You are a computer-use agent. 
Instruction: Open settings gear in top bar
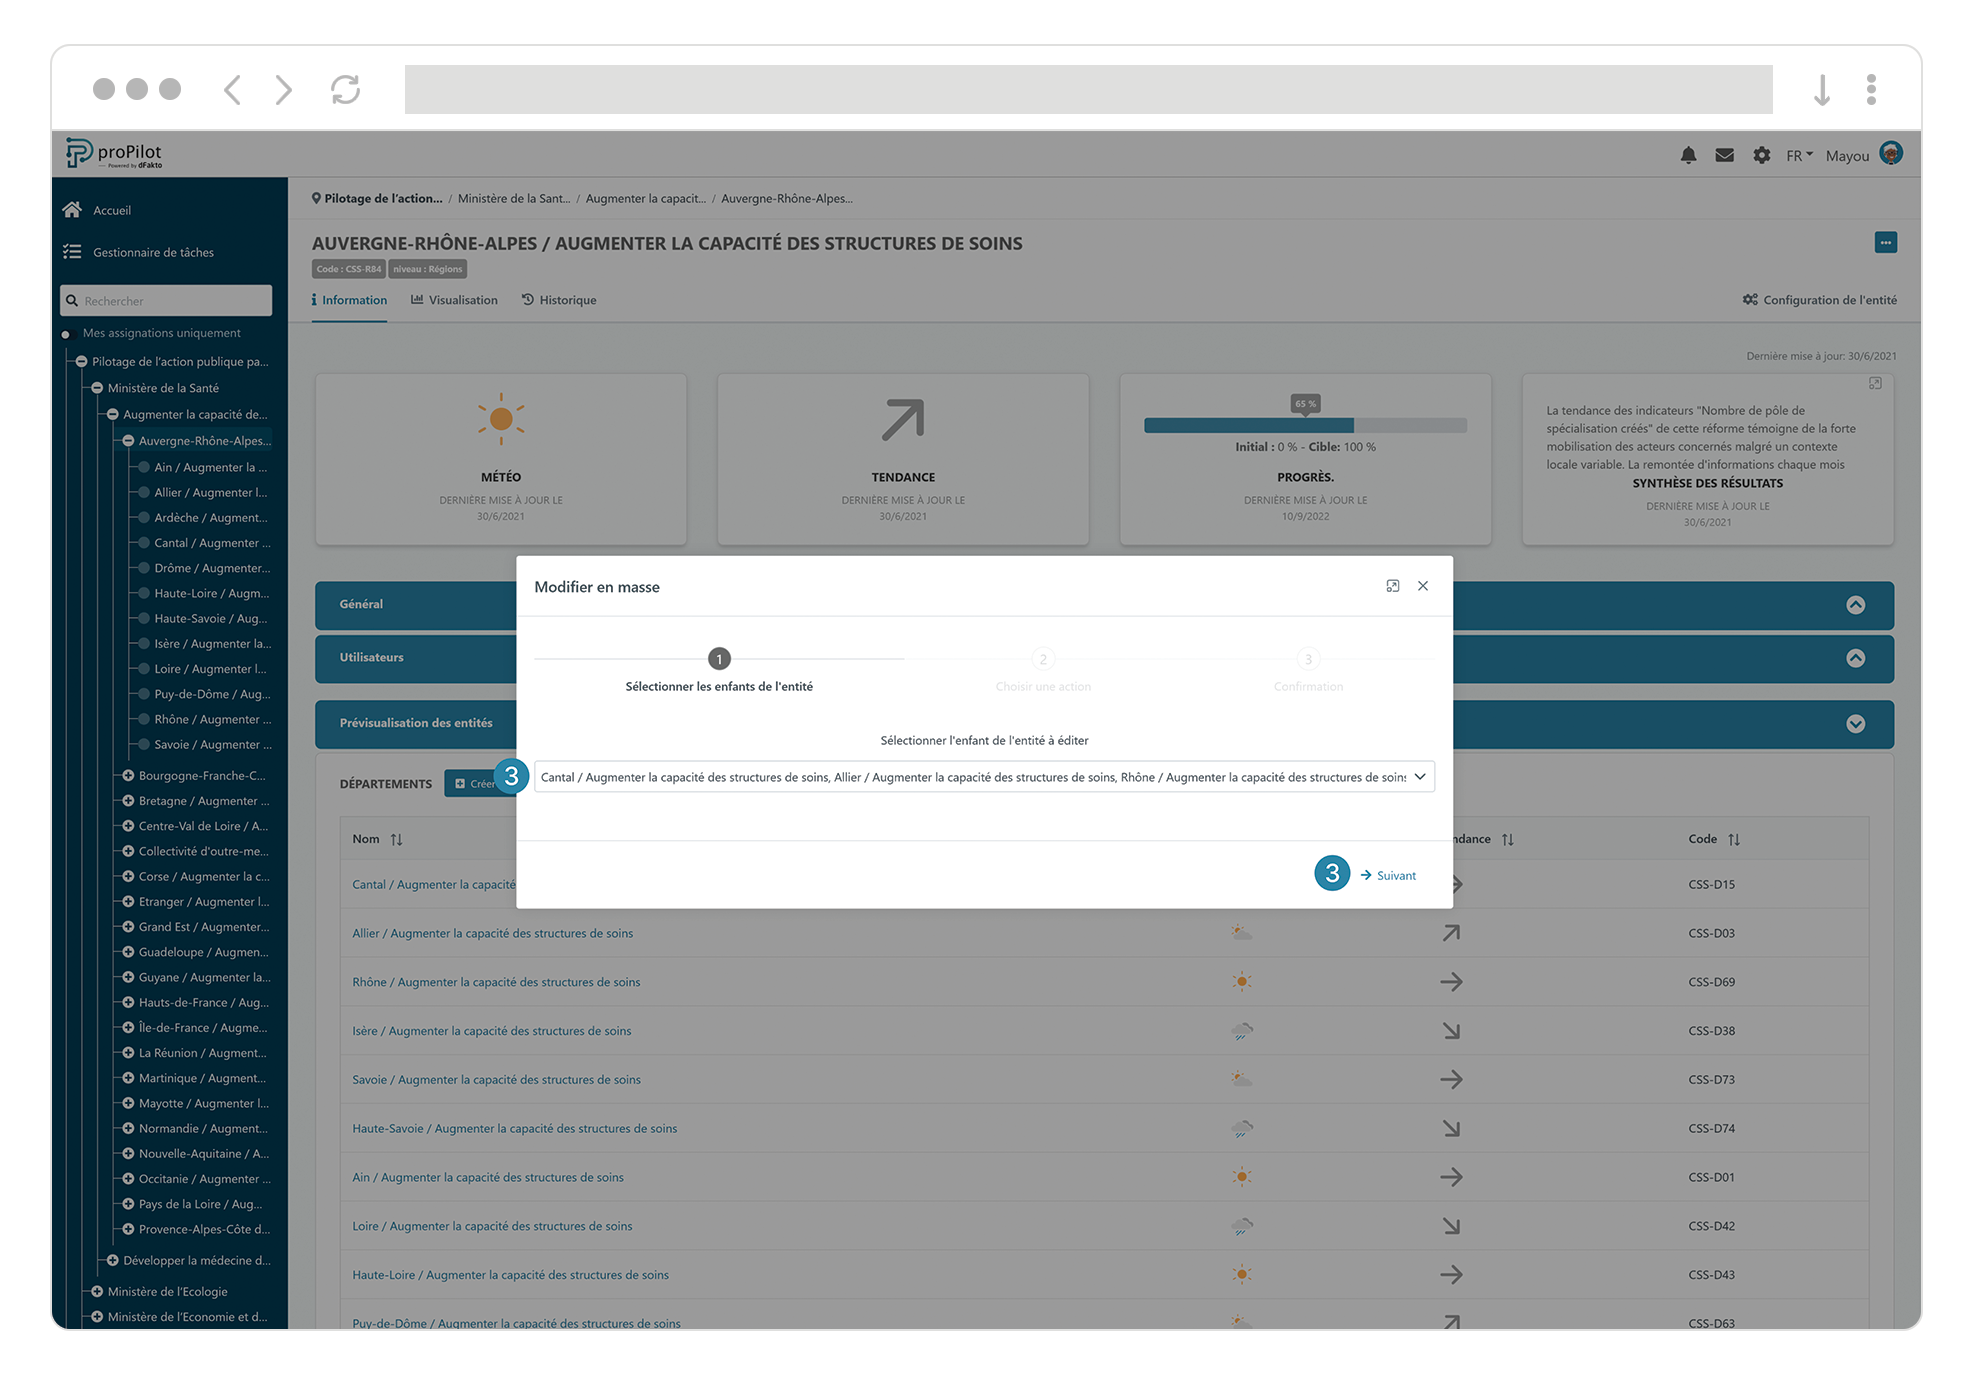pyautogui.click(x=1761, y=155)
